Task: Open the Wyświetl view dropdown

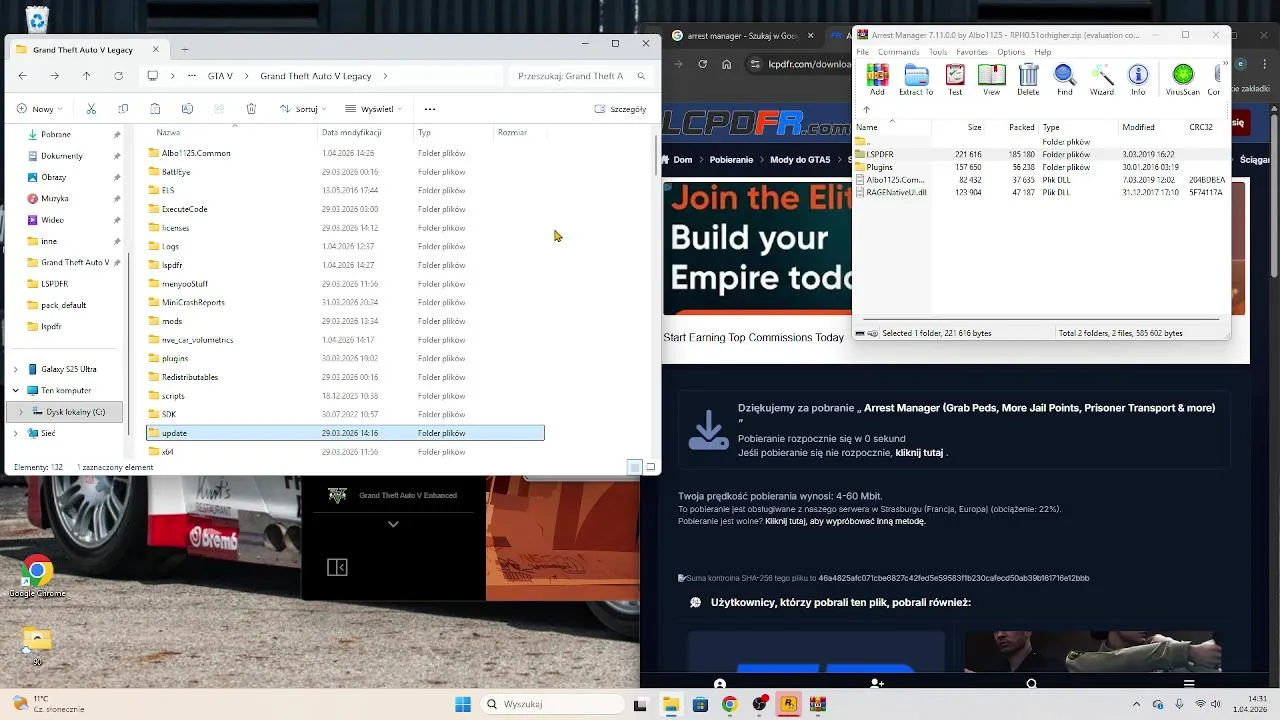Action: click(x=374, y=109)
